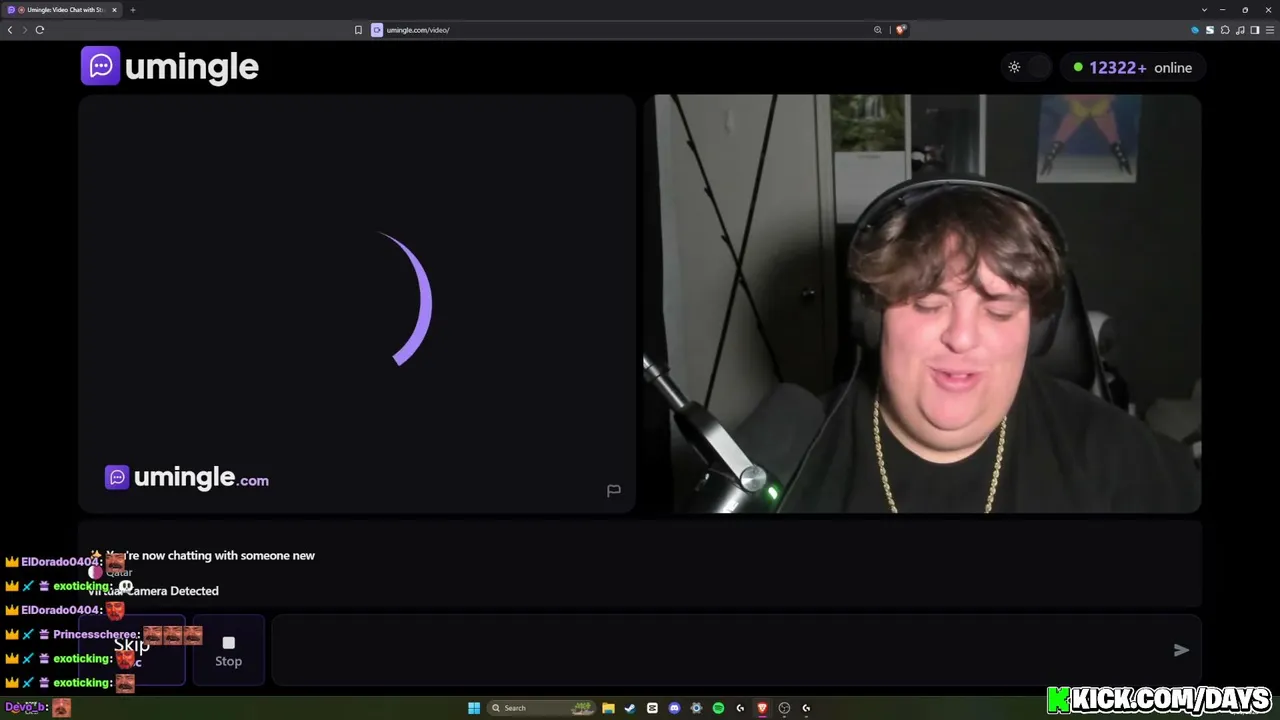Click the loading stranger video panel
1280x720 pixels.
point(357,304)
